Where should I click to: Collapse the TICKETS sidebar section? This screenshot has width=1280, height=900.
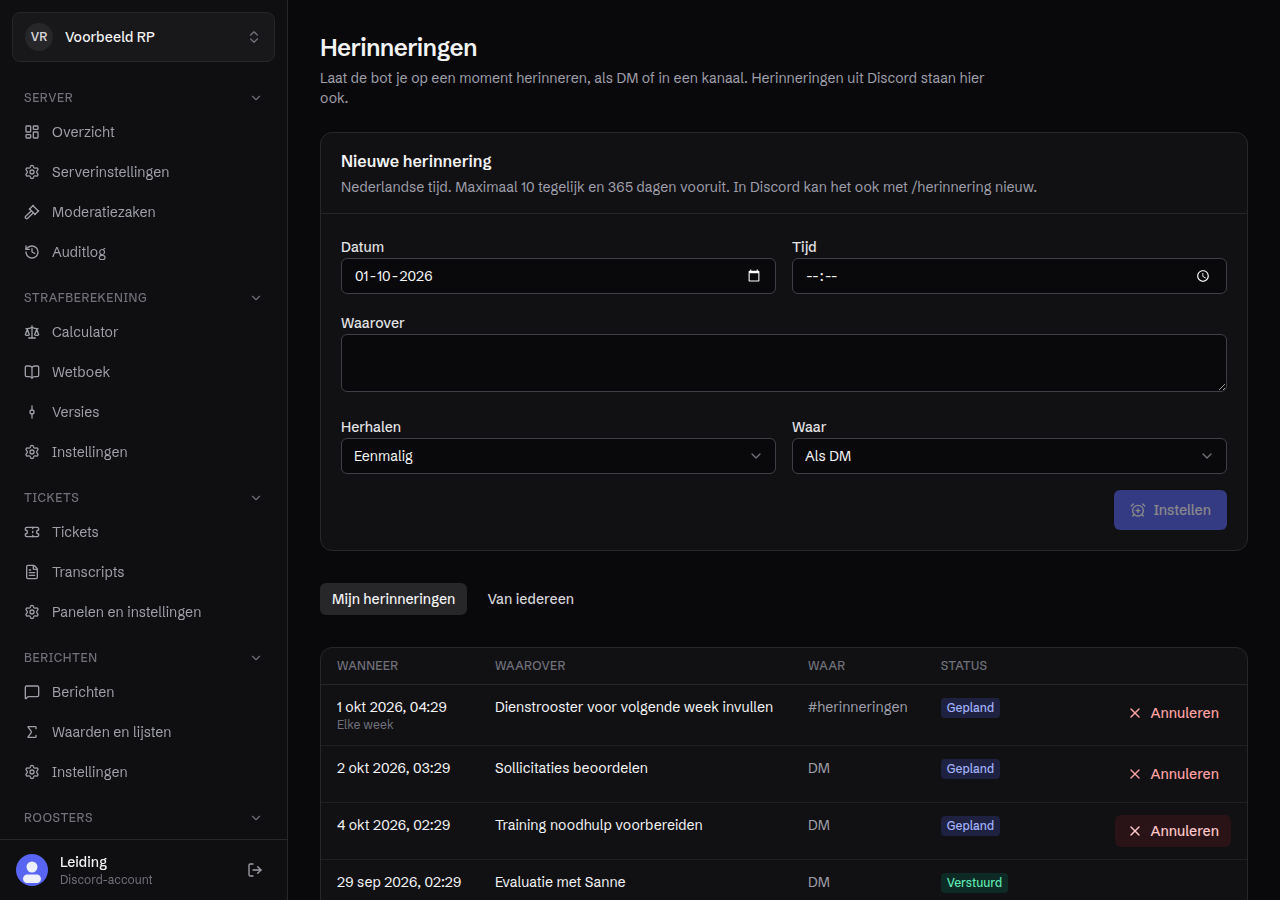256,498
